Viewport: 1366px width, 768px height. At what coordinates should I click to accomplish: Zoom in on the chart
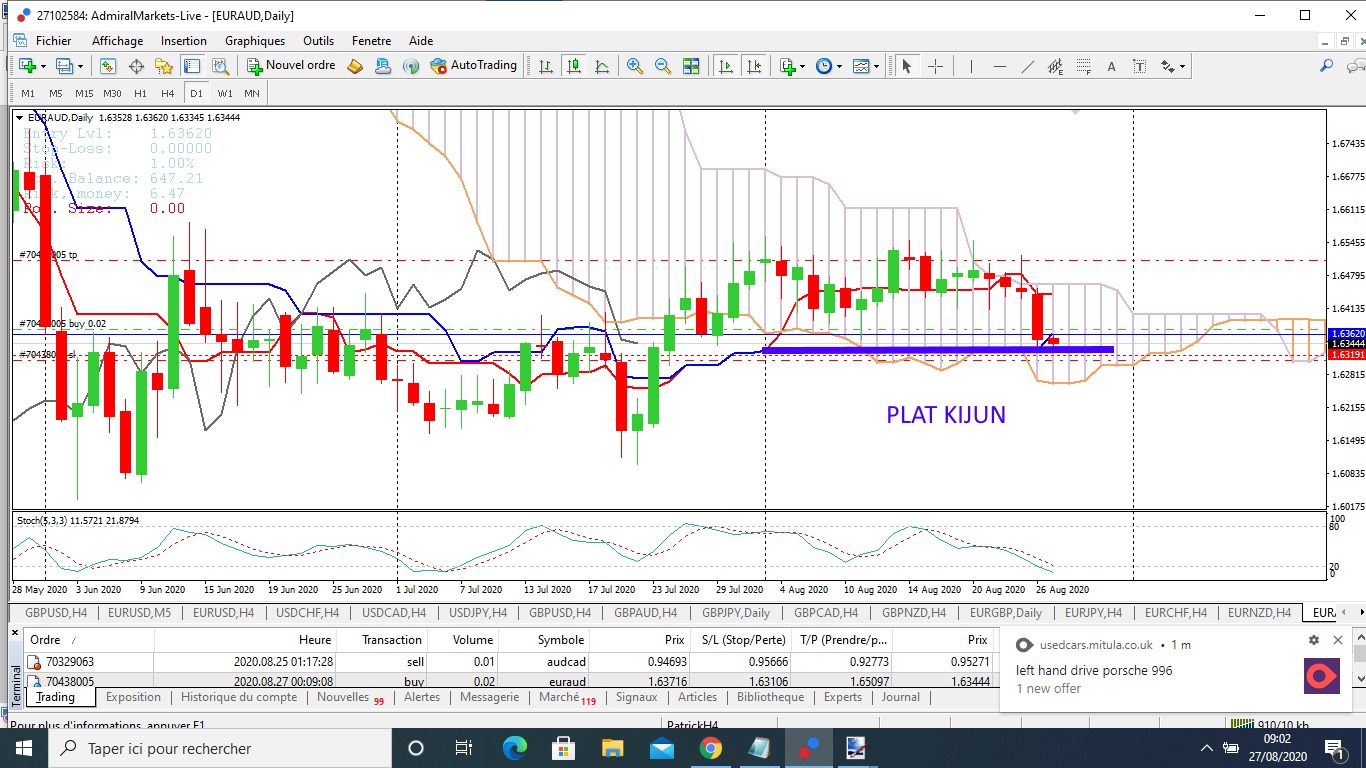pos(635,66)
